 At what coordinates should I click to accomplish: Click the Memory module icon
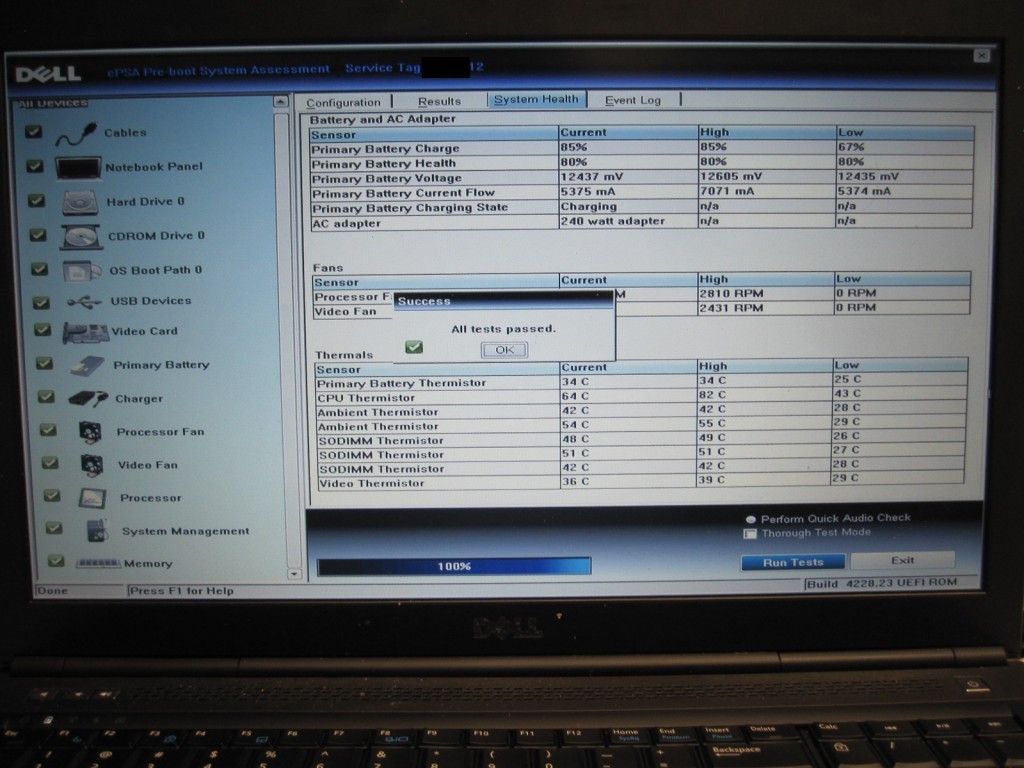(x=98, y=563)
